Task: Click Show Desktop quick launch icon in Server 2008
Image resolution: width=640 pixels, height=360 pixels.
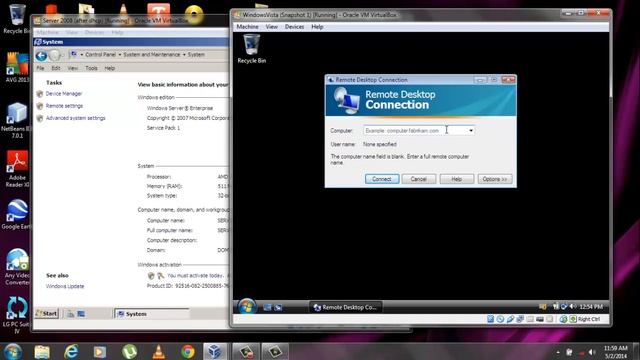Action: coord(81,314)
